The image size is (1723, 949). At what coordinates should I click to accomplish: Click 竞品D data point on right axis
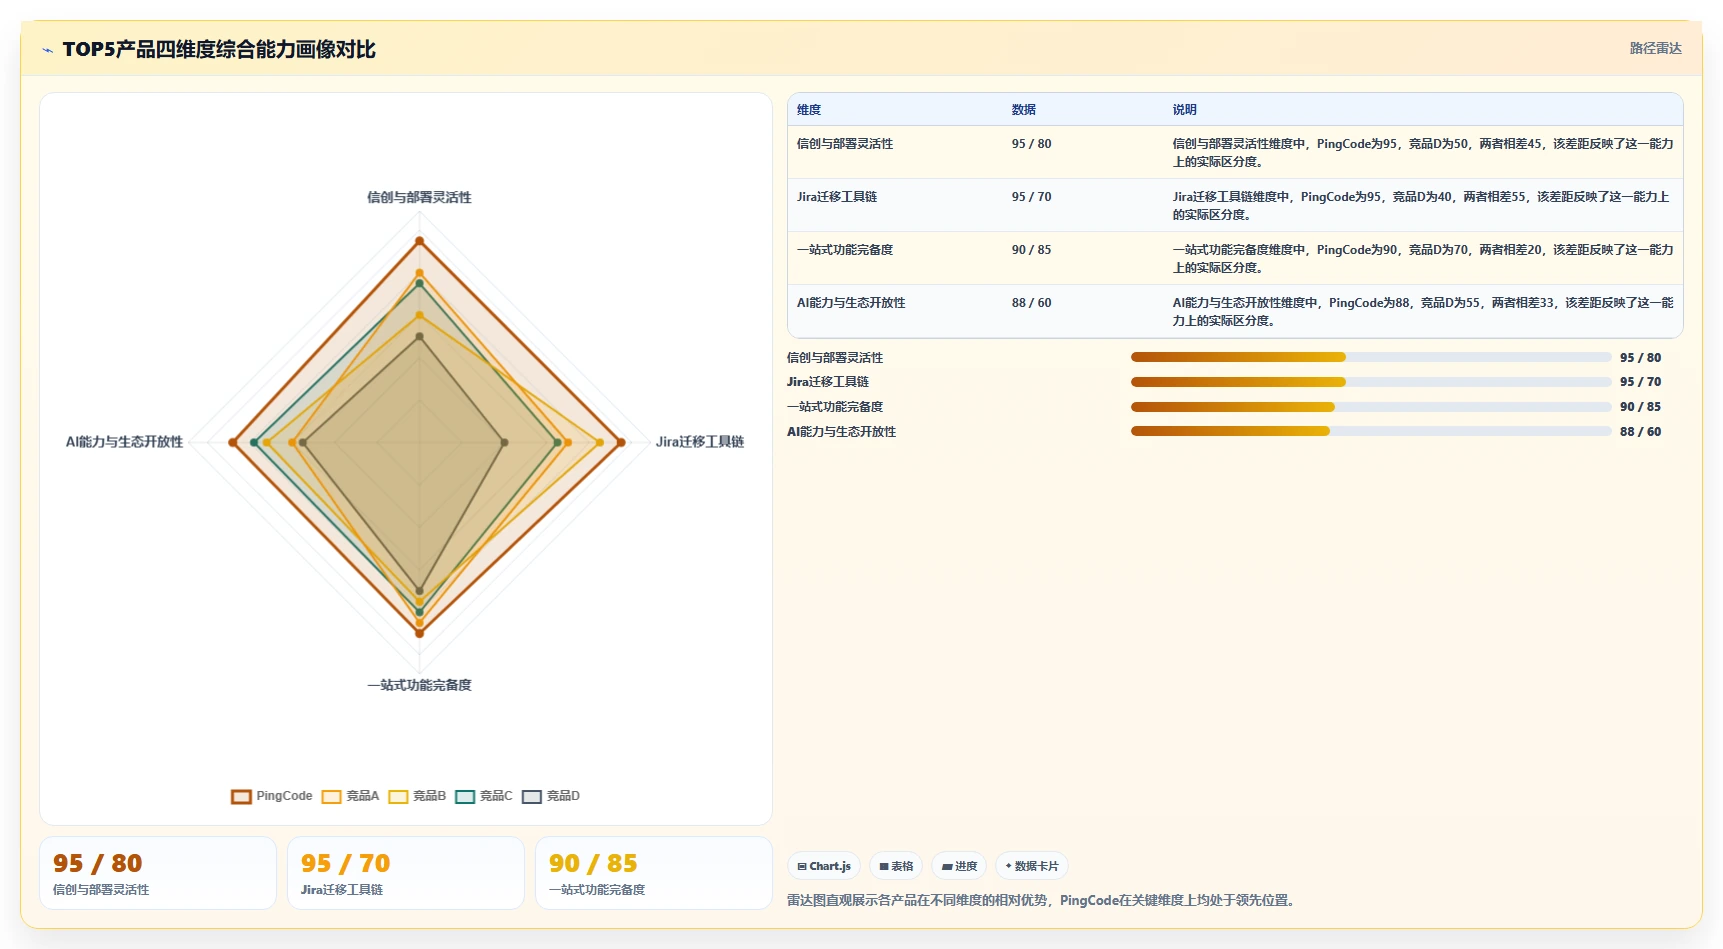tap(504, 442)
